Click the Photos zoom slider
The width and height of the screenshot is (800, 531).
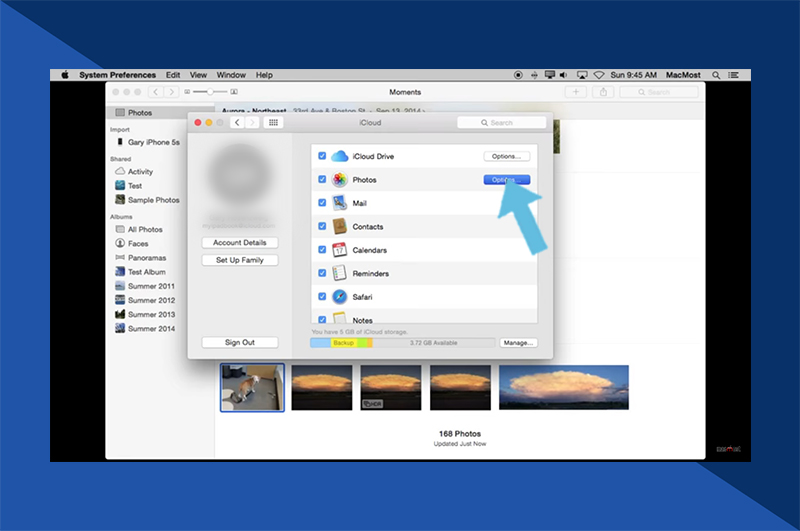210,92
